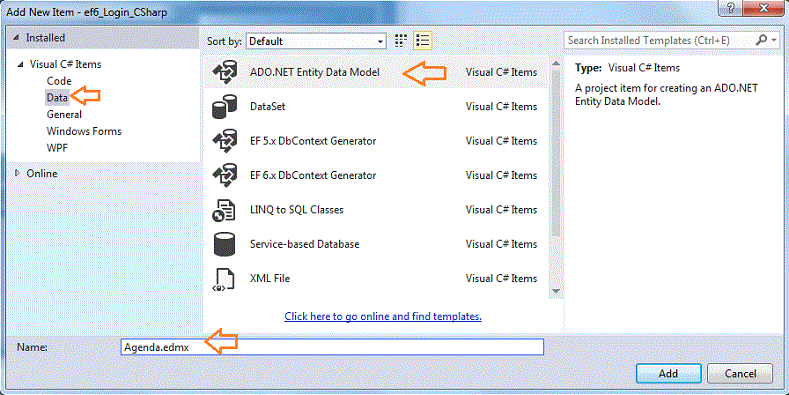Open the go online and find templates link
This screenshot has width=789, height=395.
pyautogui.click(x=383, y=317)
